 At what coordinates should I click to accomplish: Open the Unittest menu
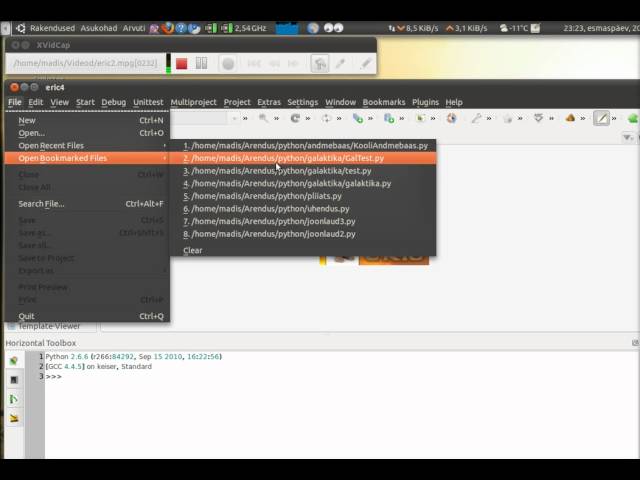click(x=148, y=102)
